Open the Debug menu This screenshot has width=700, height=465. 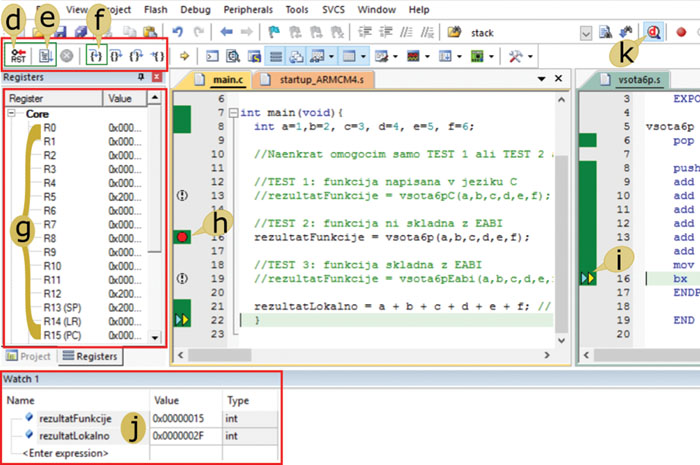click(x=195, y=9)
